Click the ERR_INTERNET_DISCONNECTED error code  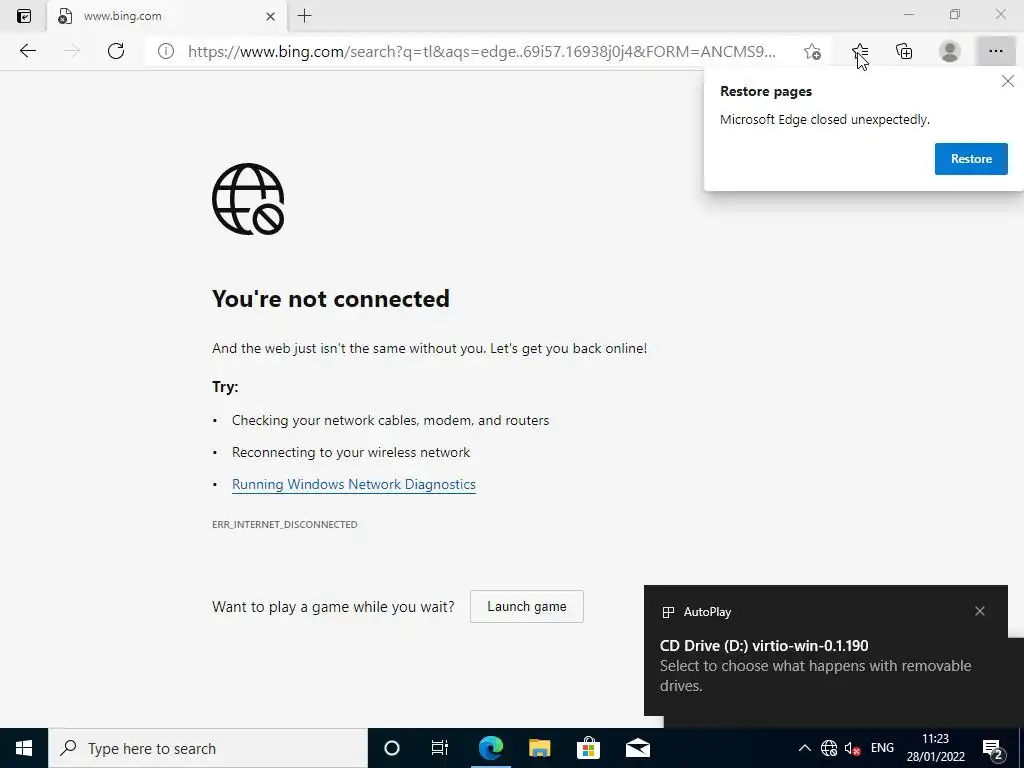(285, 524)
